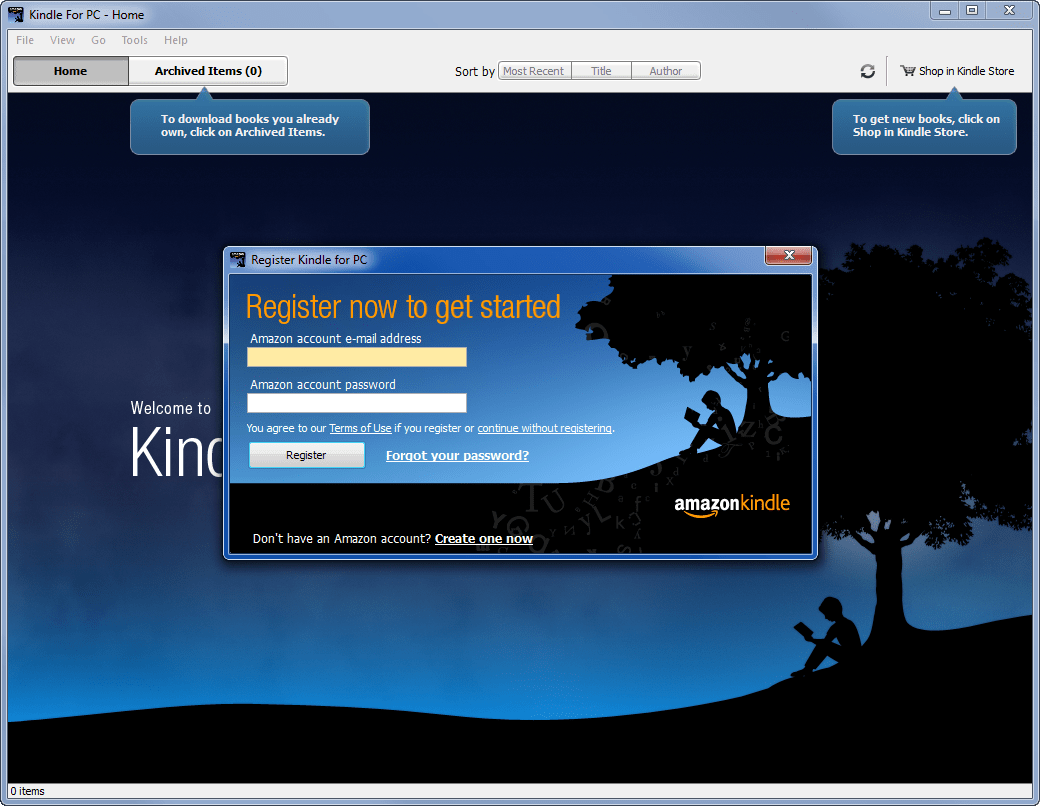
Task: Sort library by Author
Action: [x=666, y=70]
